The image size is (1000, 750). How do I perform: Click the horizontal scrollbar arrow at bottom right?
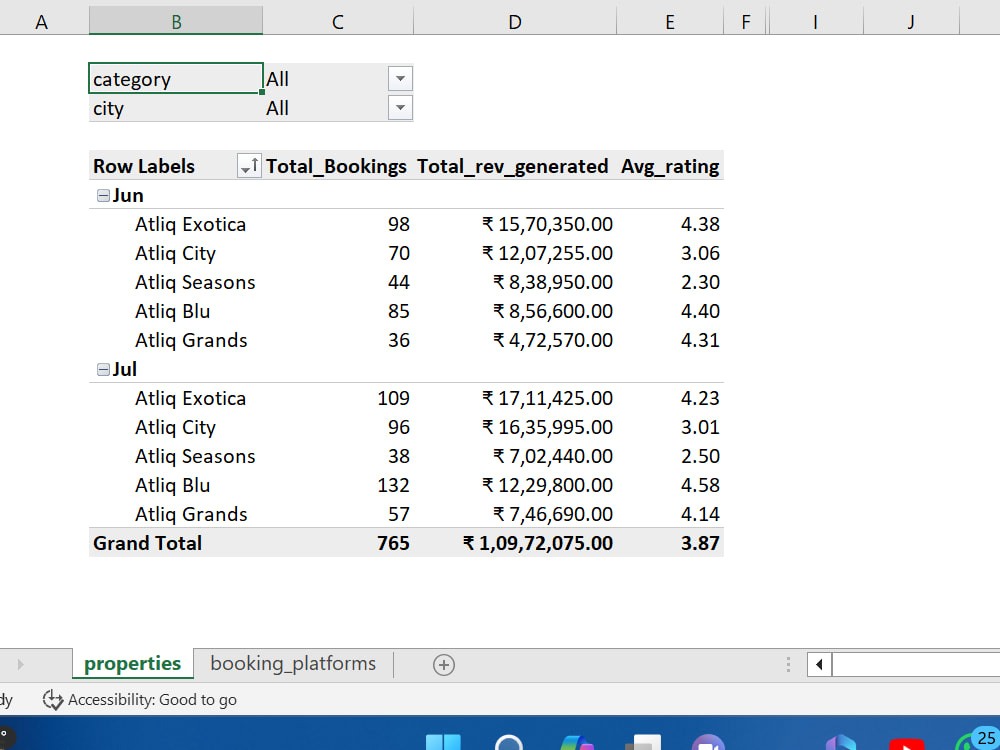tap(818, 663)
